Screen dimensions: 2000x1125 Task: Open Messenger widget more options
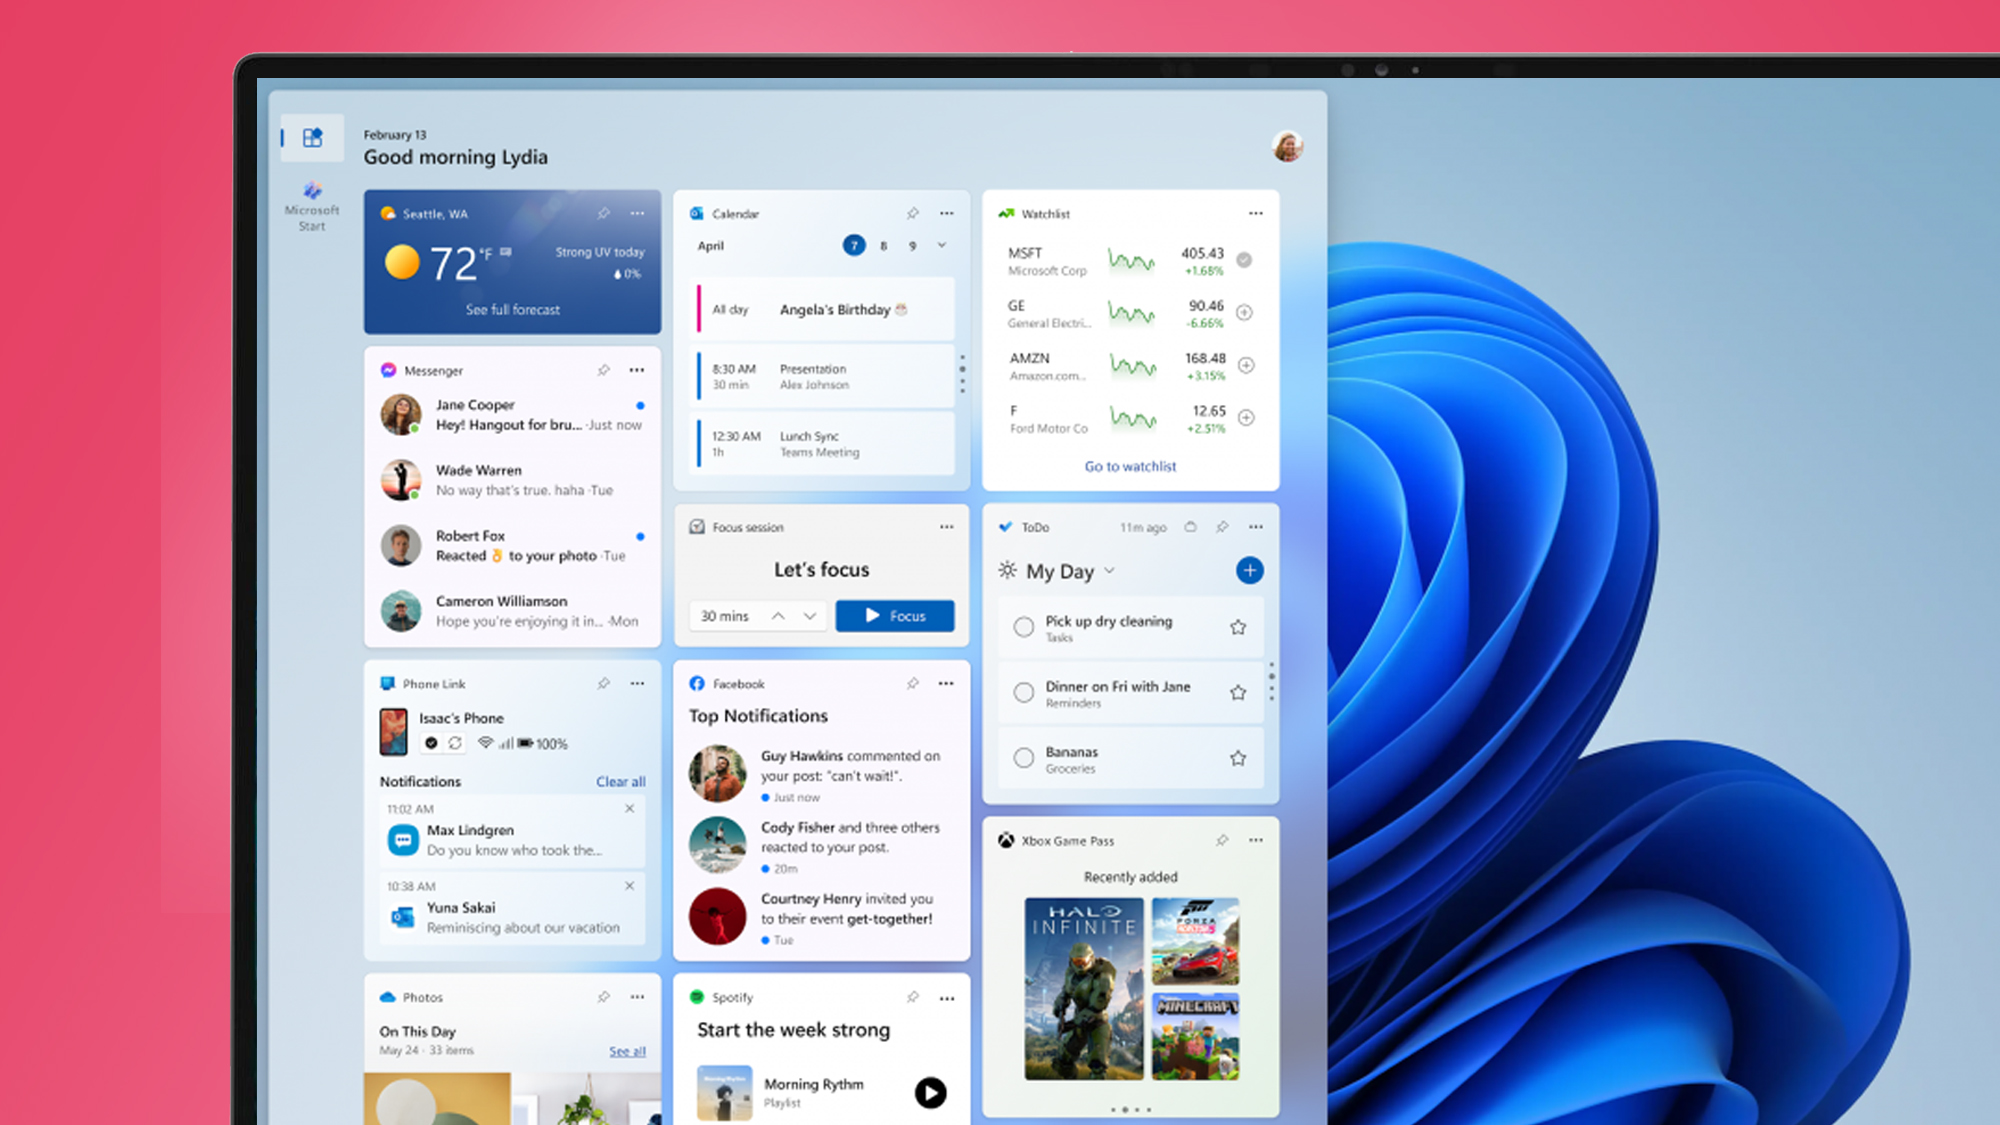point(637,370)
